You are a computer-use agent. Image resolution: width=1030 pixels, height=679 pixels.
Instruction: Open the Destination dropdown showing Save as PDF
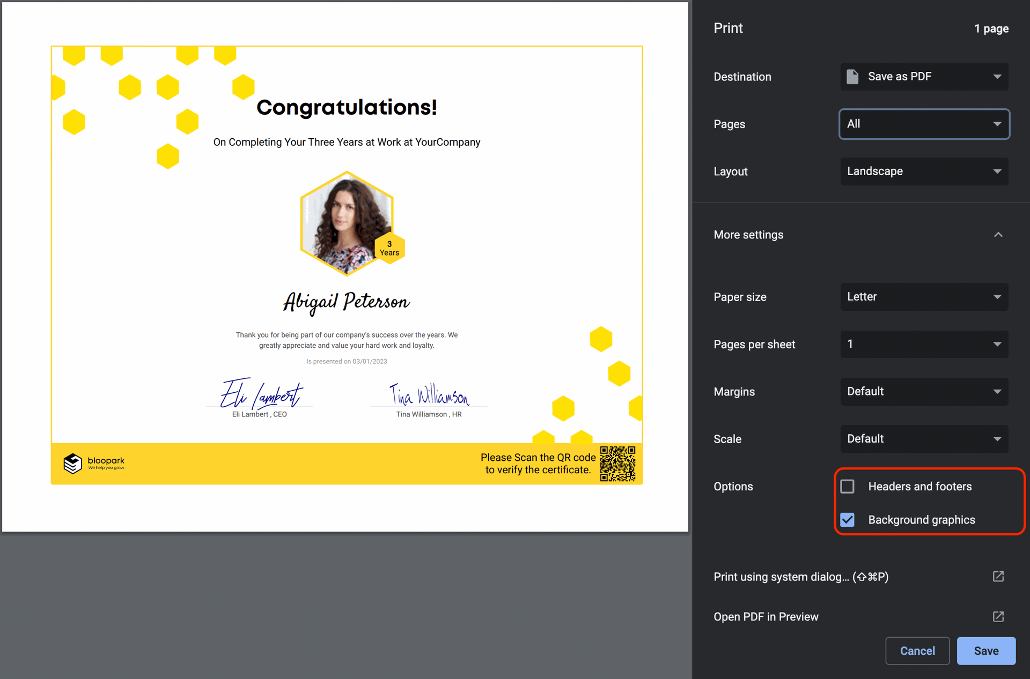click(x=924, y=76)
